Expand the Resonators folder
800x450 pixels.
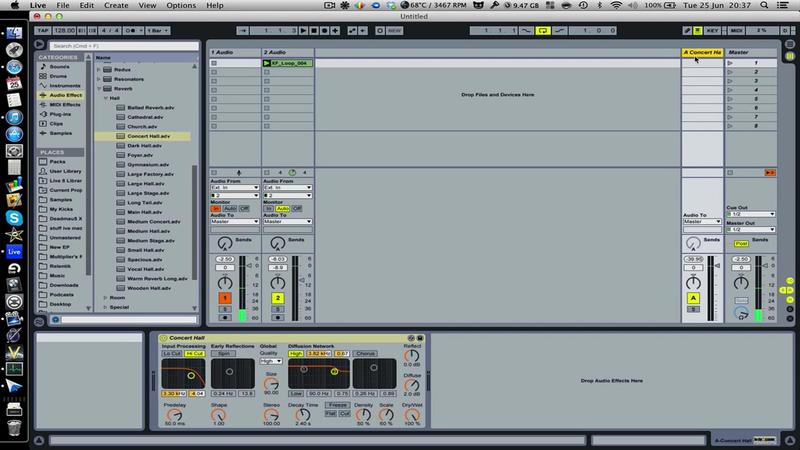[x=99, y=79]
